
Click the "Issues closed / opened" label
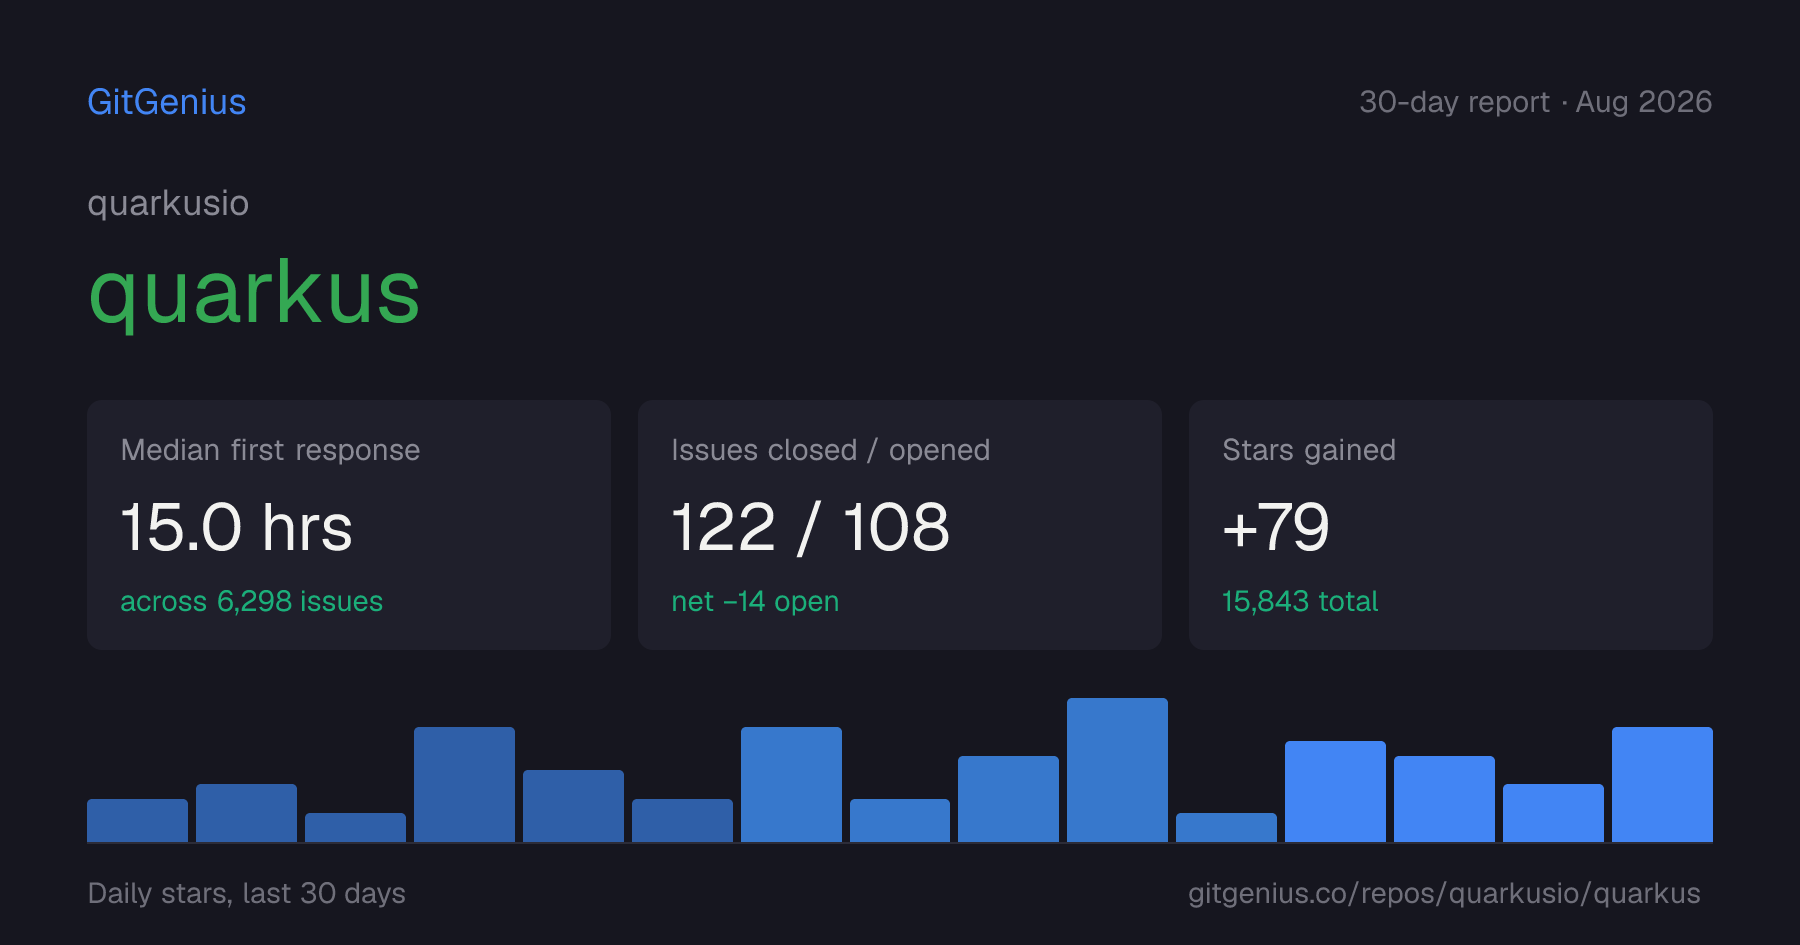pos(830,450)
